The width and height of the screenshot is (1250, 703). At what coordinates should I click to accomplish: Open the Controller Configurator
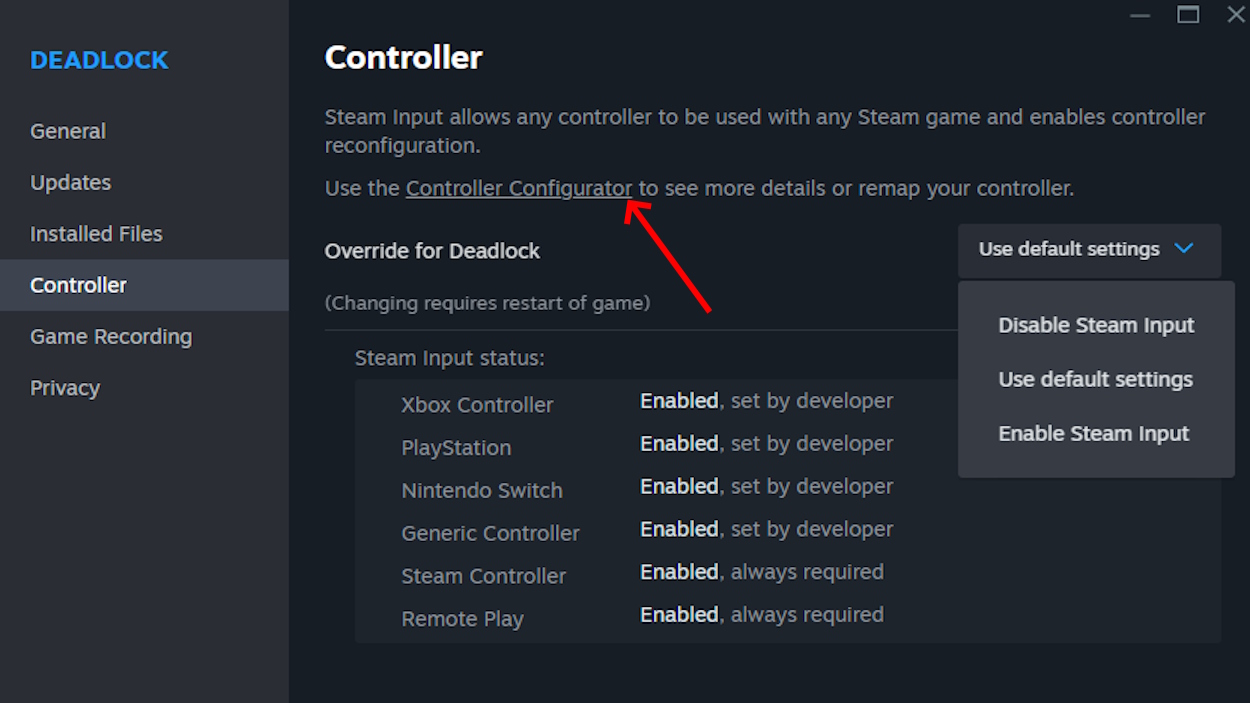[518, 188]
